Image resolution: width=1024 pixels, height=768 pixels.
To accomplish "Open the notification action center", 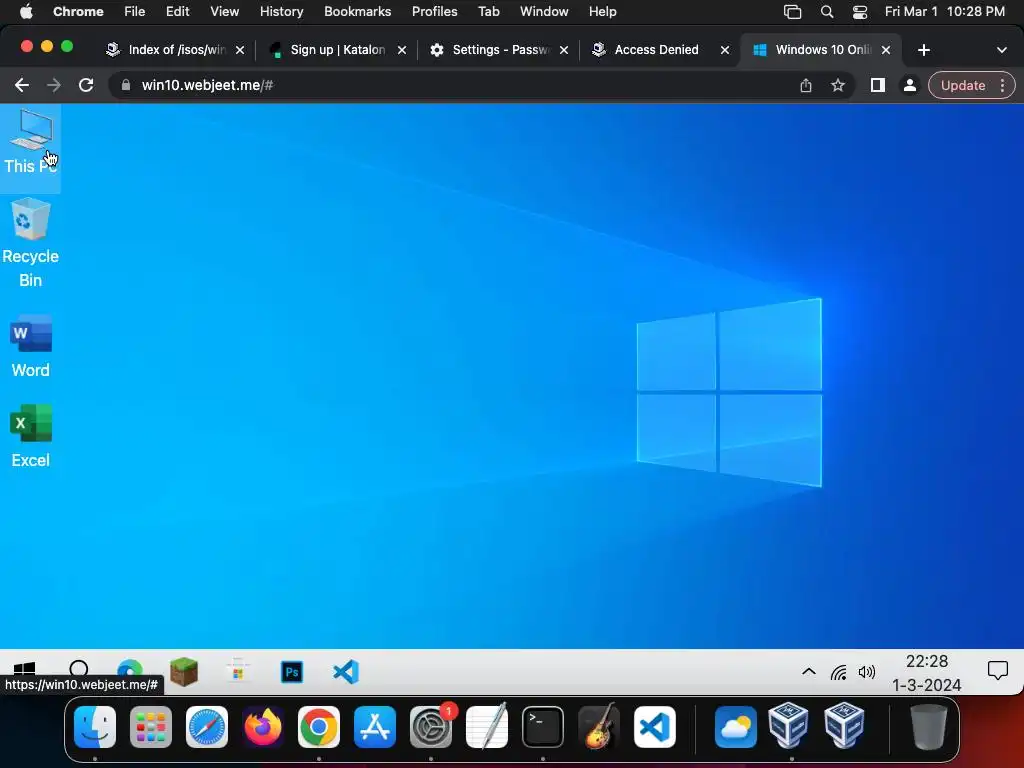I will [997, 671].
